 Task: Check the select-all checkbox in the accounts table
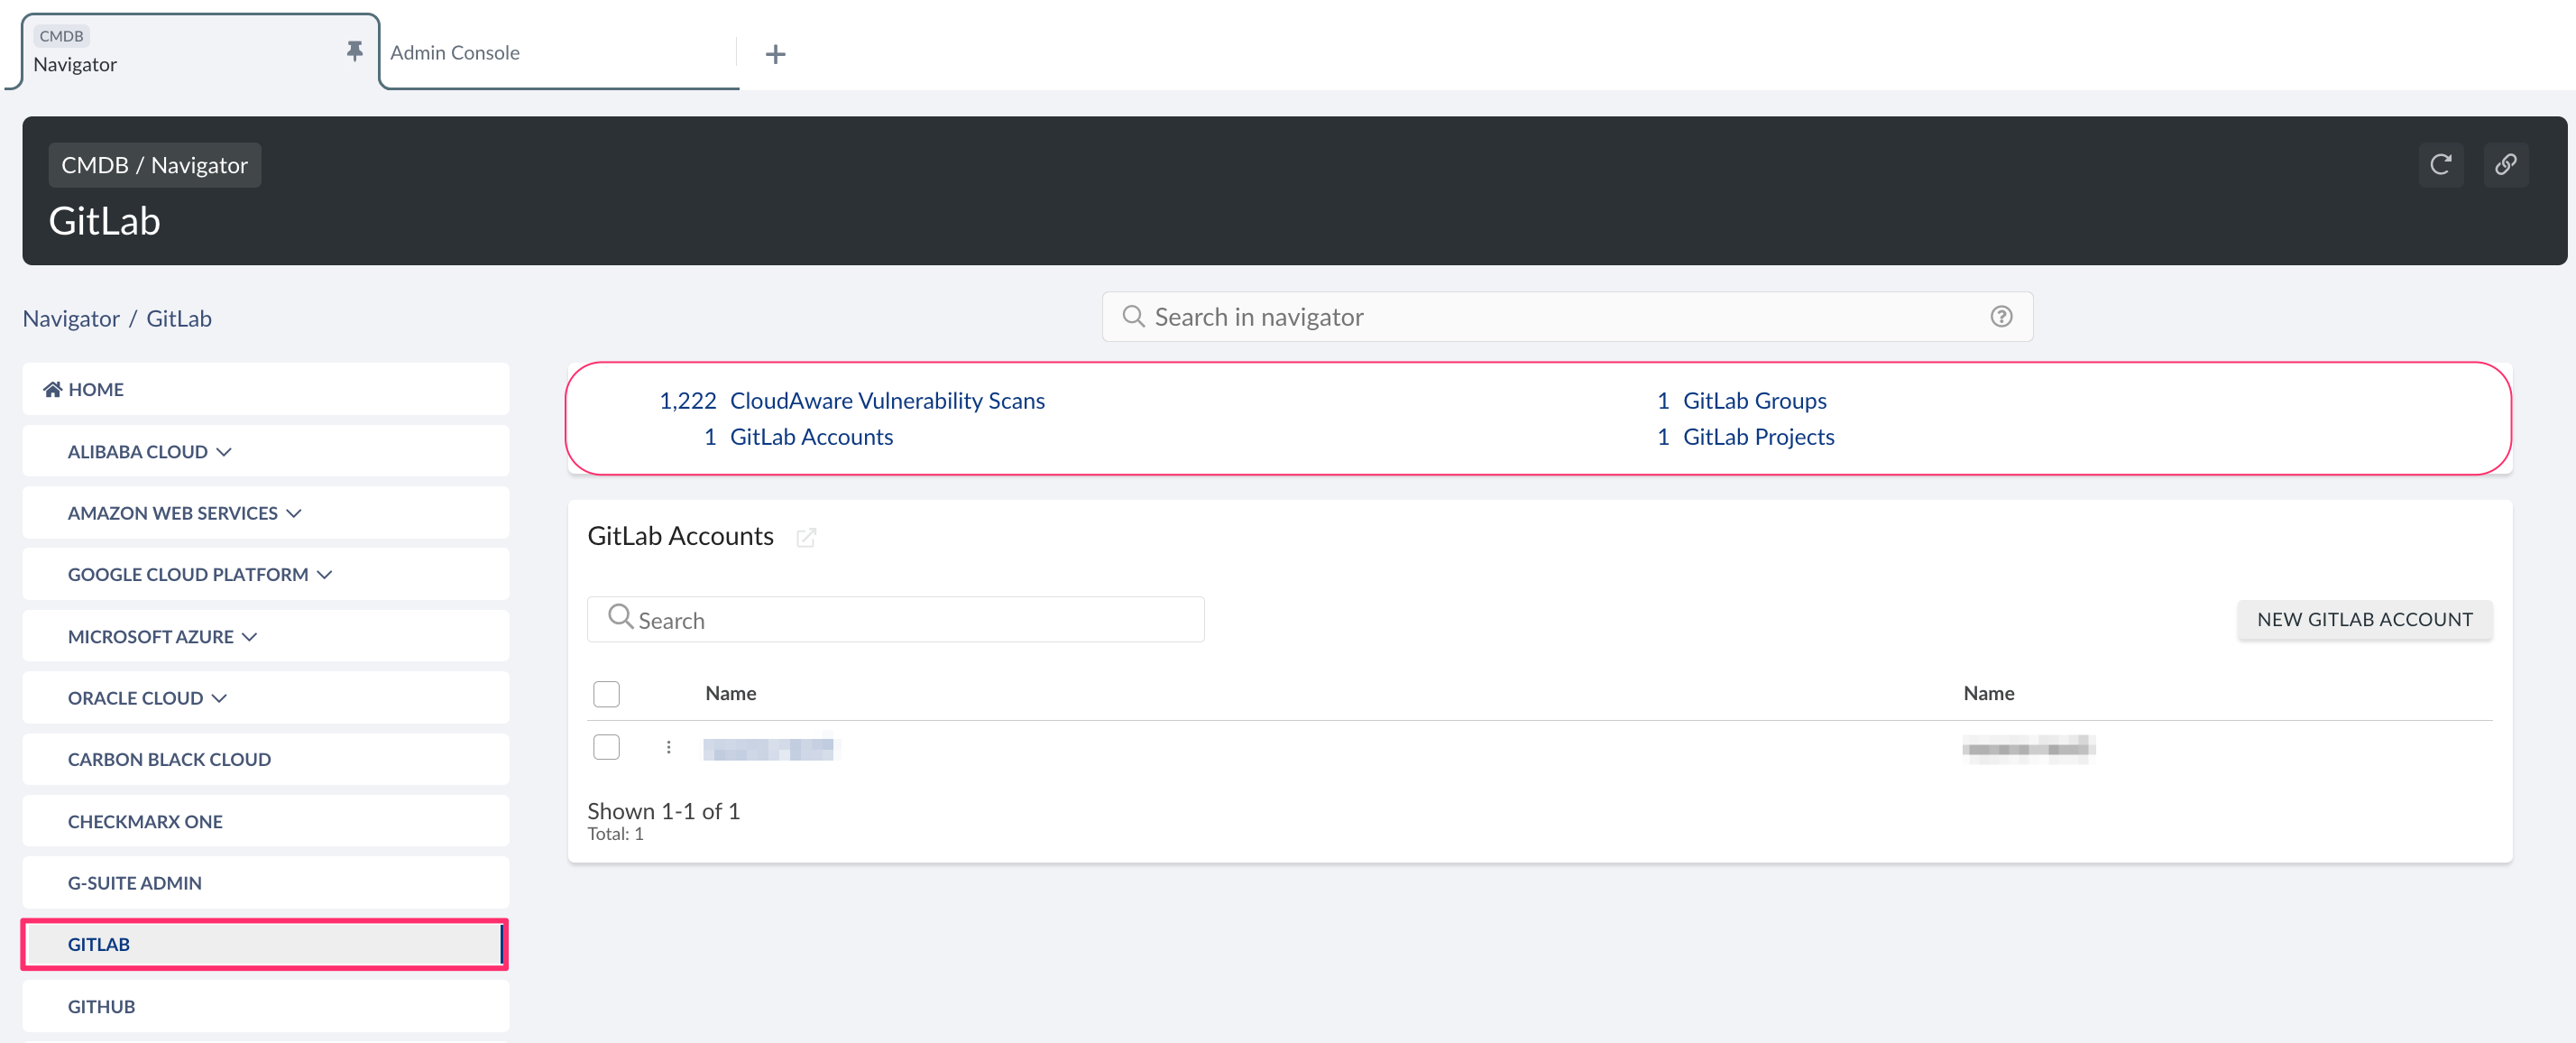(606, 693)
